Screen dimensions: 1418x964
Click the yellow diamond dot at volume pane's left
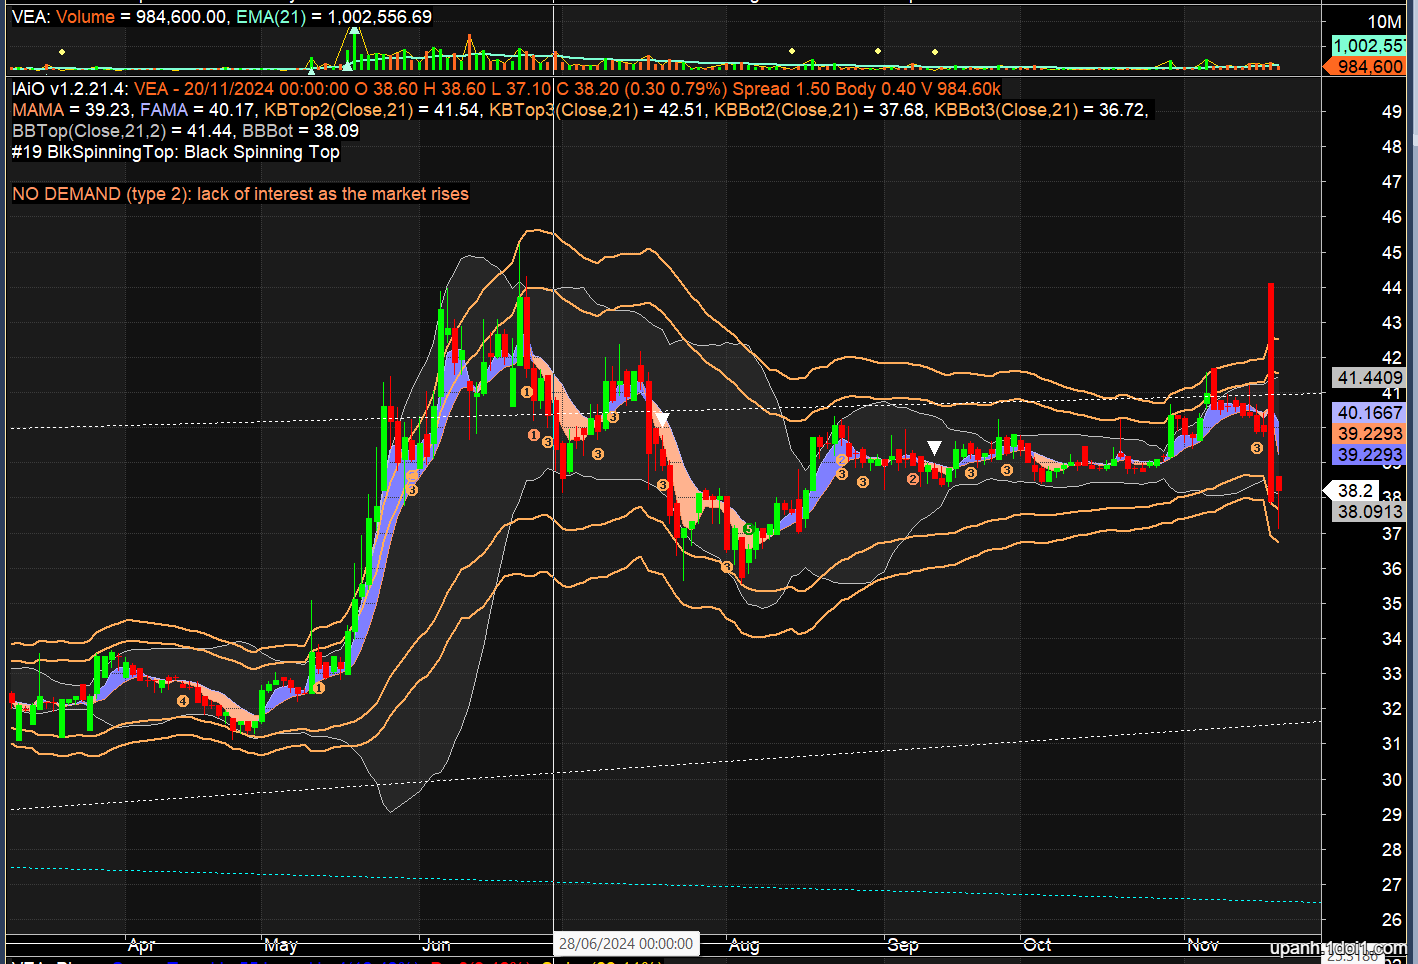(62, 52)
